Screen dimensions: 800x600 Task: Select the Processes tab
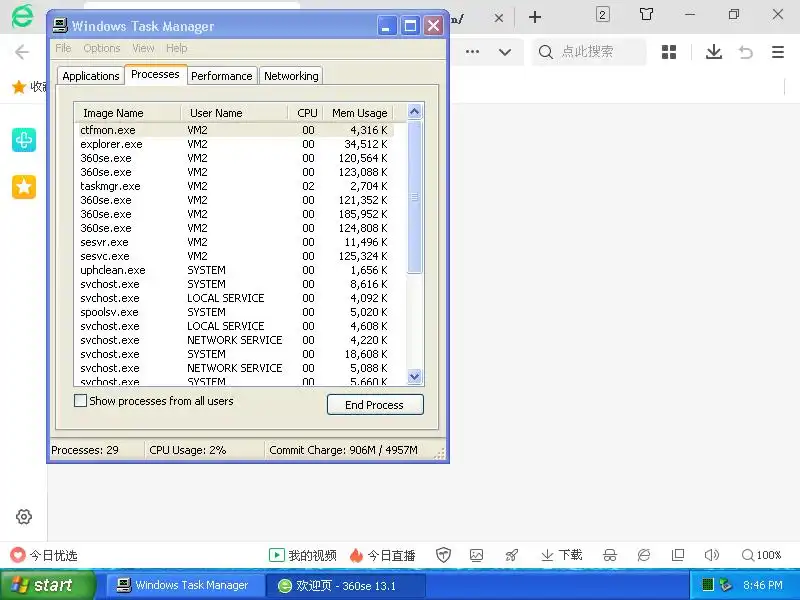pyautogui.click(x=155, y=74)
